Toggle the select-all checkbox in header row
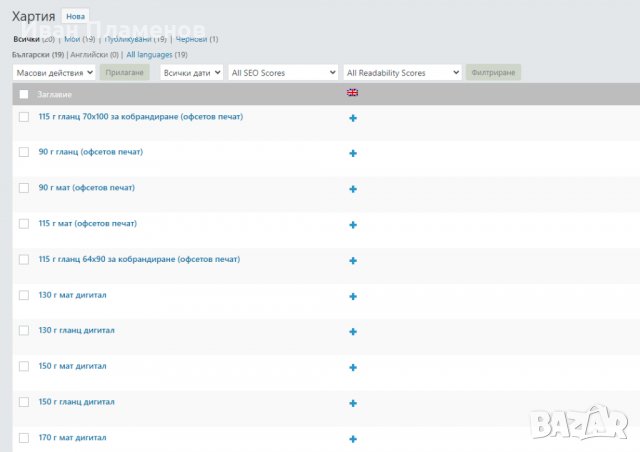 click(24, 94)
